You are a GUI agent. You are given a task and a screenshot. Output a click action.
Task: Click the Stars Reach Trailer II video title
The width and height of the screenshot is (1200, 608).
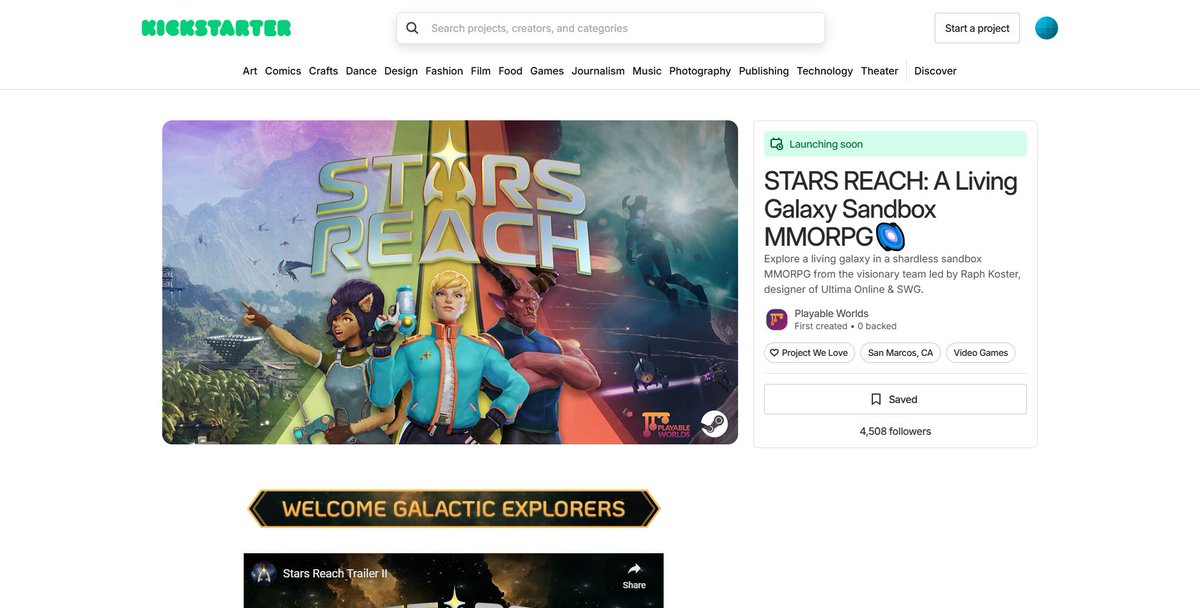click(335, 574)
